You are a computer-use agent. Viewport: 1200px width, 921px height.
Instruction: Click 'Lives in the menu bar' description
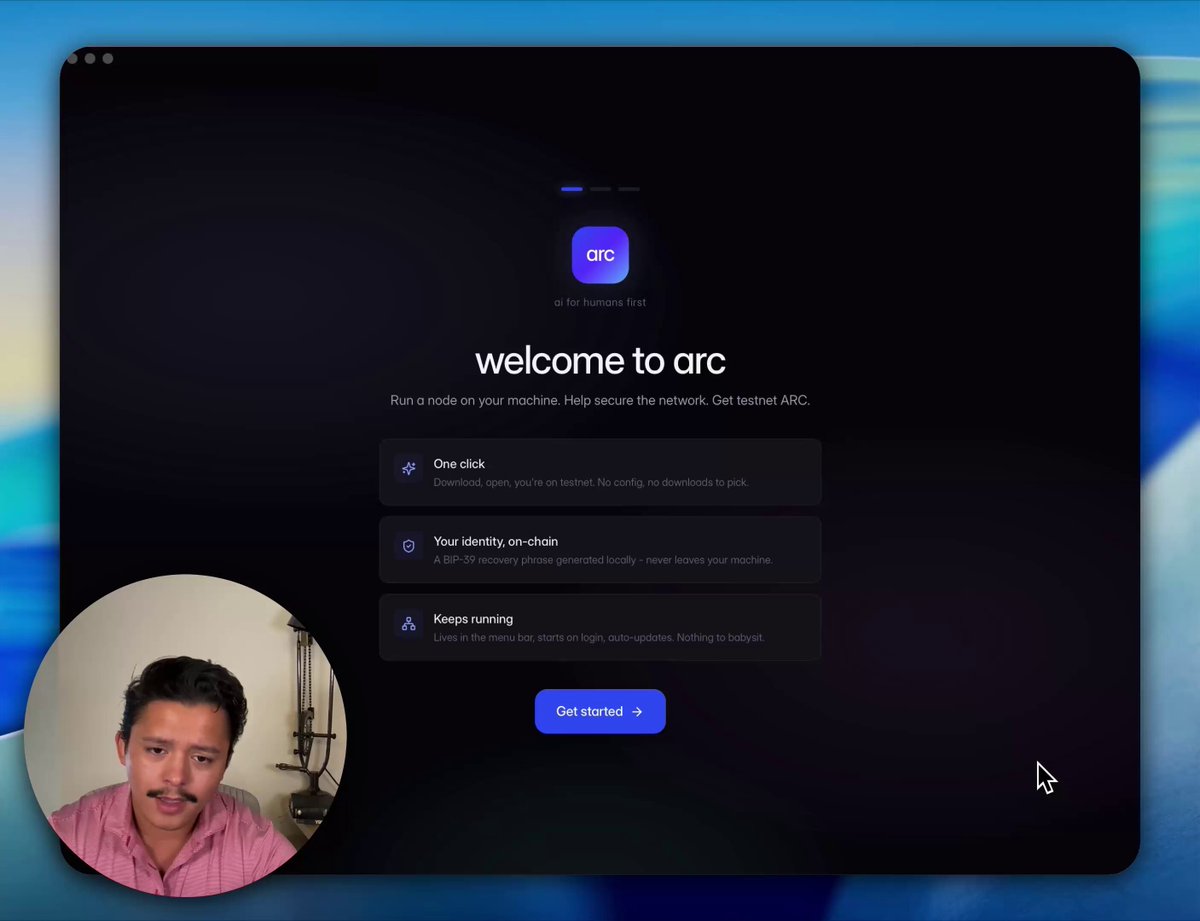tap(599, 637)
